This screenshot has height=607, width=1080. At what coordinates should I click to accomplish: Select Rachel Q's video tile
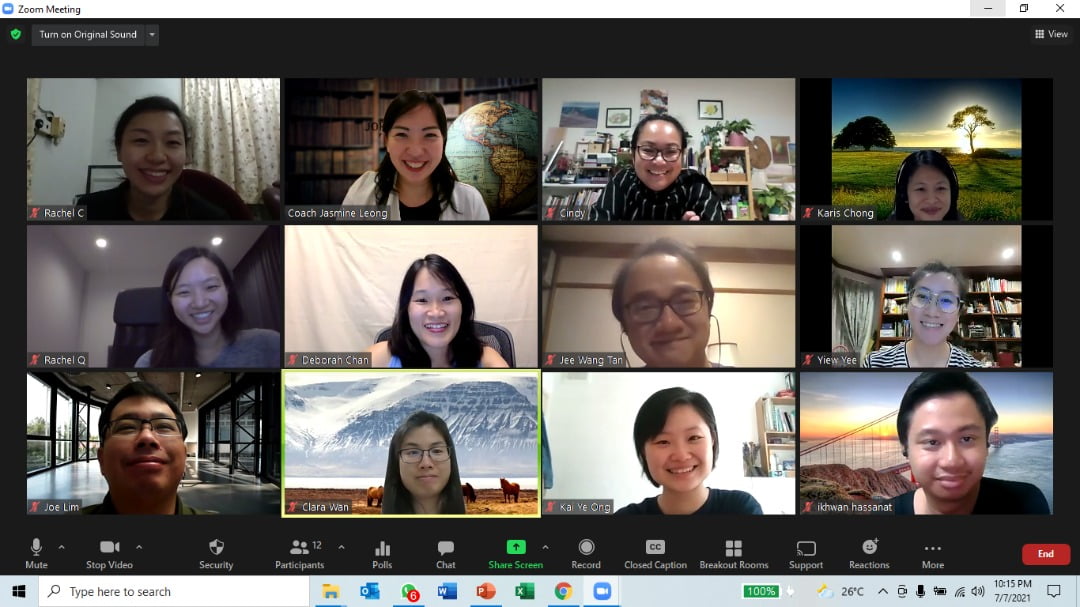tap(154, 296)
